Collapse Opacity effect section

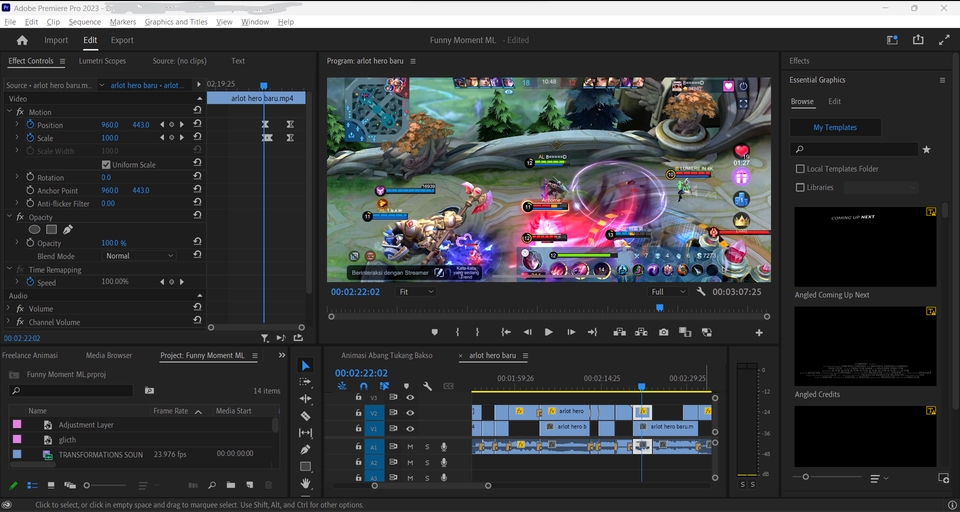click(9, 217)
